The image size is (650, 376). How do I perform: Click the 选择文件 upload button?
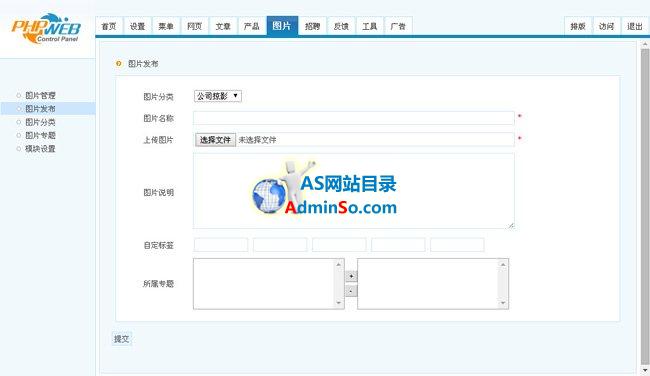pos(215,140)
